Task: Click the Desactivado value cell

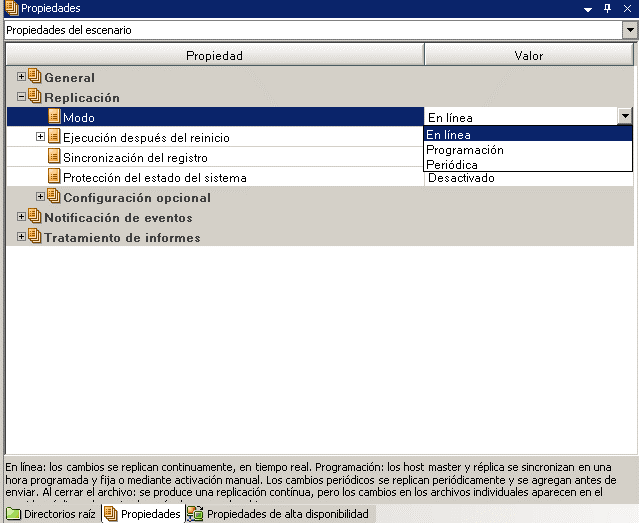Action: point(529,178)
